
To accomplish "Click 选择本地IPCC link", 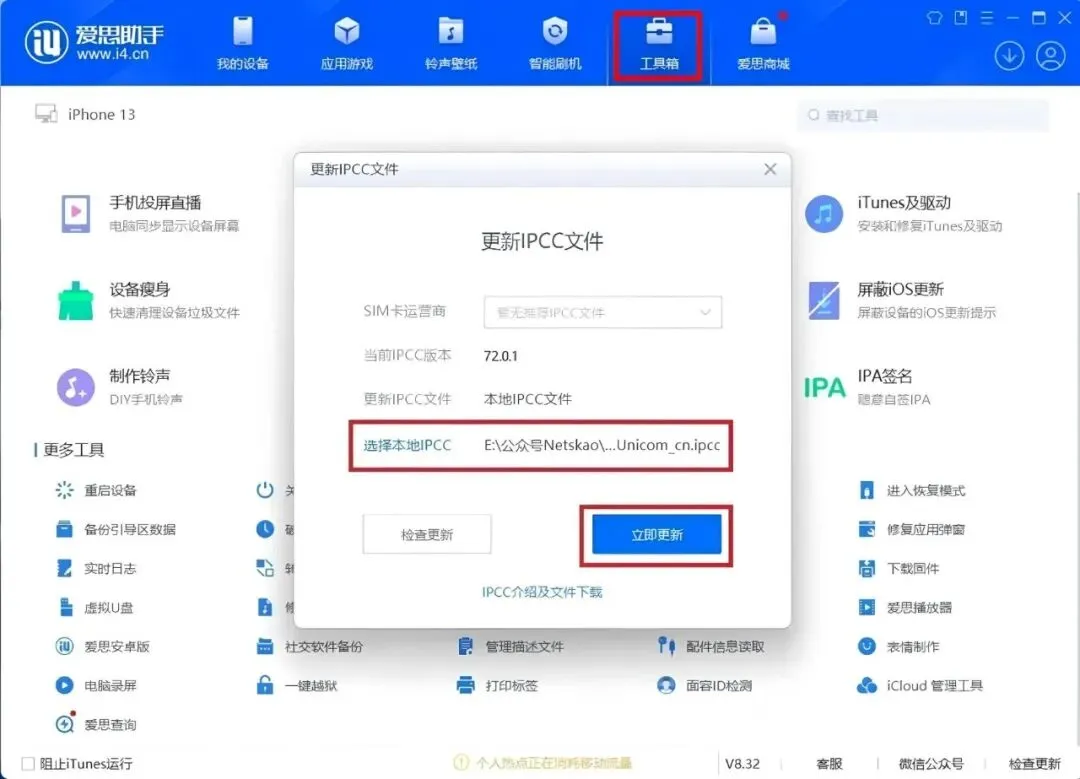I will [x=407, y=446].
